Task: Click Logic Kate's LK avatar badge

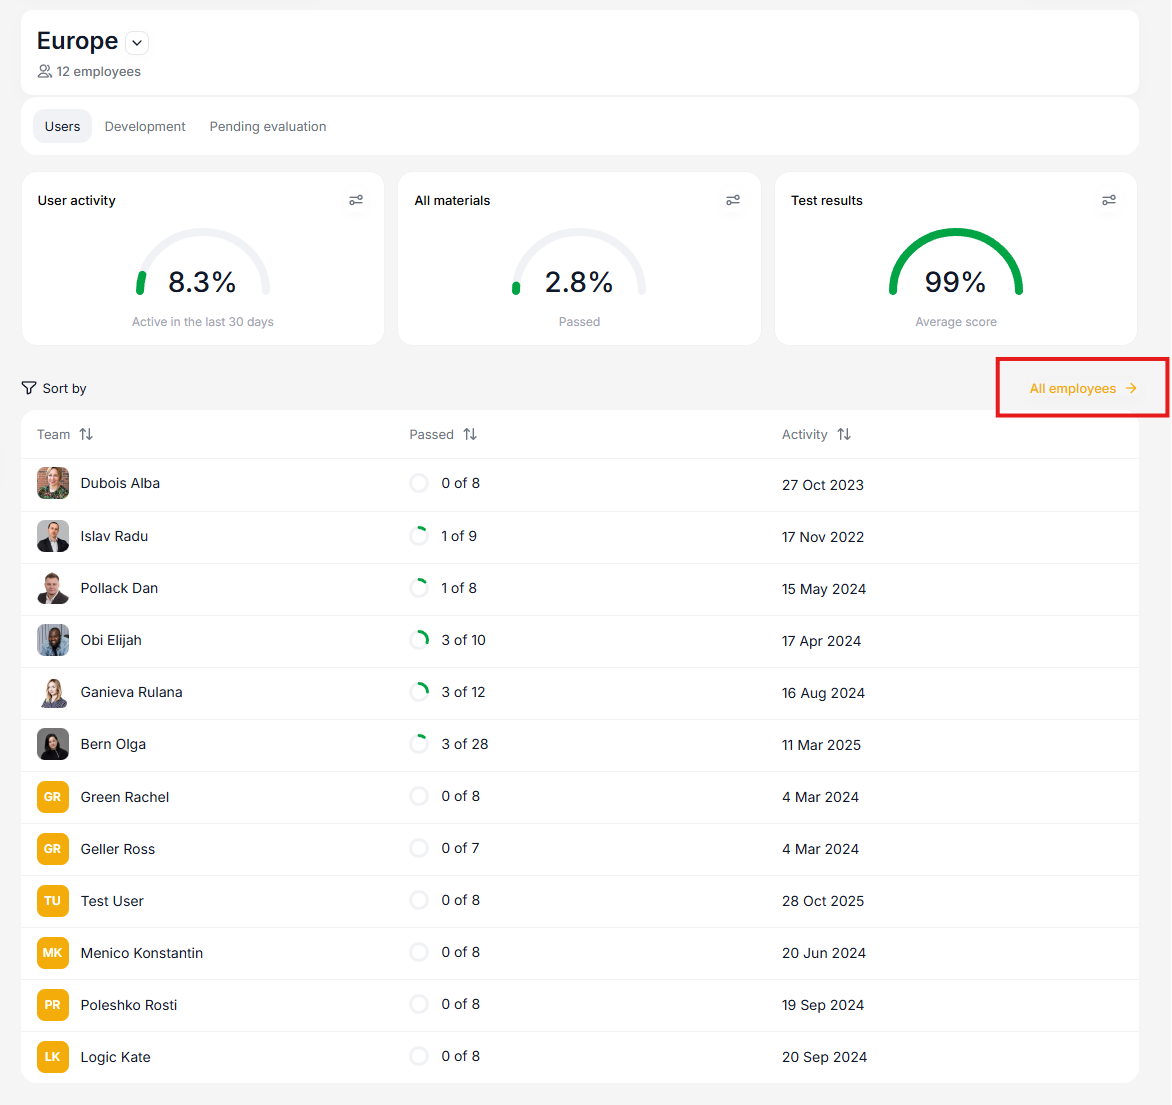Action: tap(53, 1057)
